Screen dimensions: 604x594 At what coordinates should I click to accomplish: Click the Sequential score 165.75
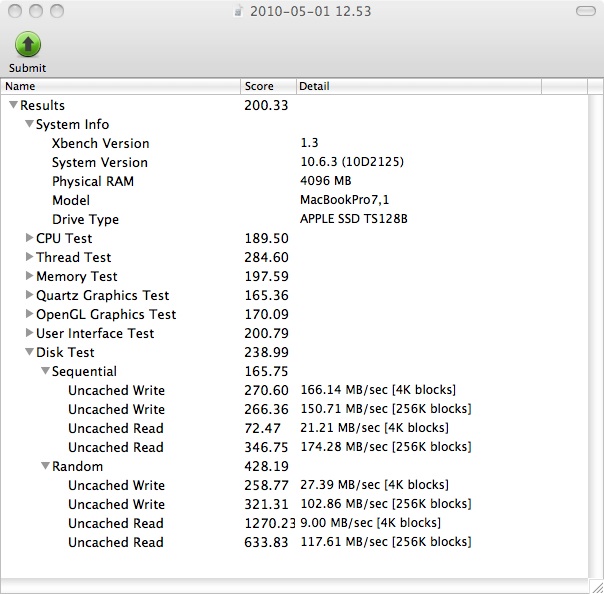[x=267, y=371]
